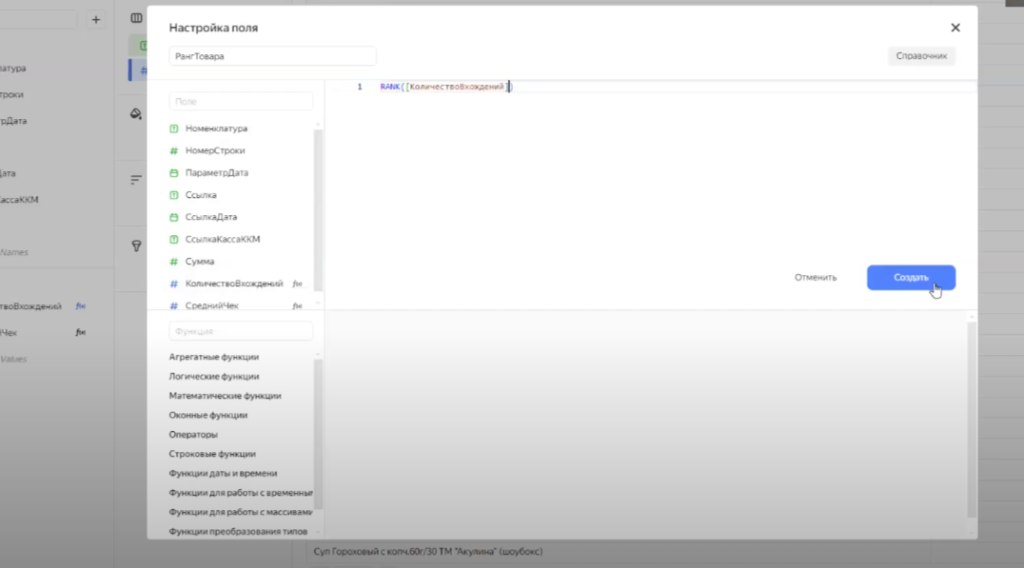Click the string type icon beside Номенклатура

(174, 129)
